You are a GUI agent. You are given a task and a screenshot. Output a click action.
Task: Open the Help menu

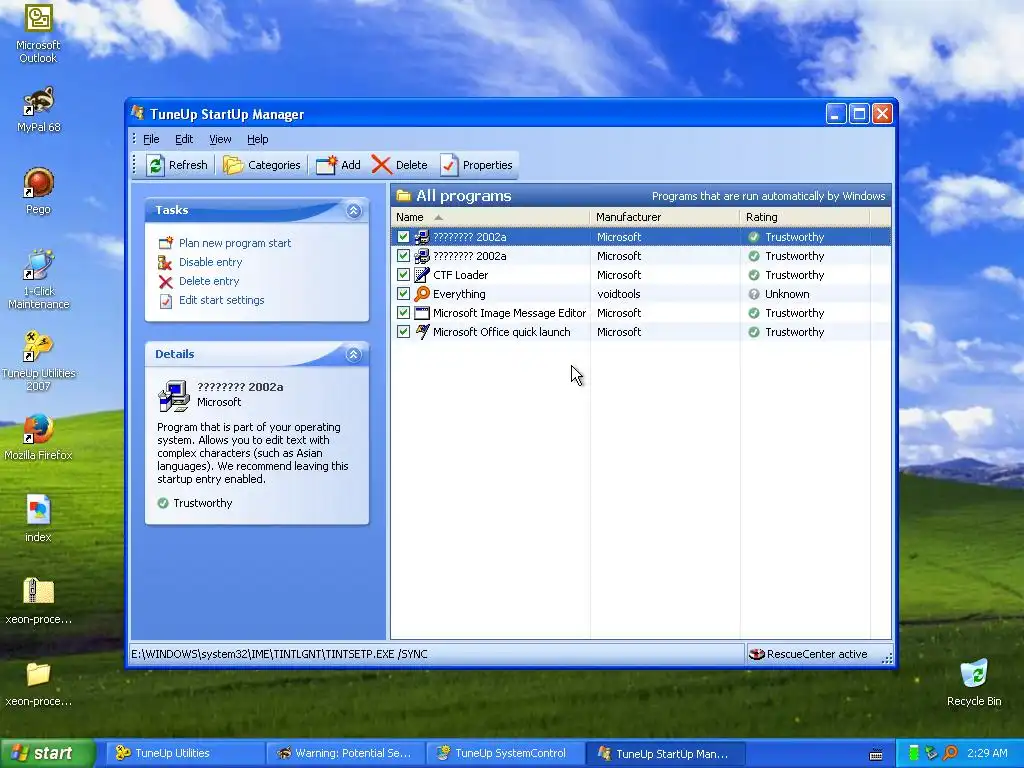[x=257, y=139]
